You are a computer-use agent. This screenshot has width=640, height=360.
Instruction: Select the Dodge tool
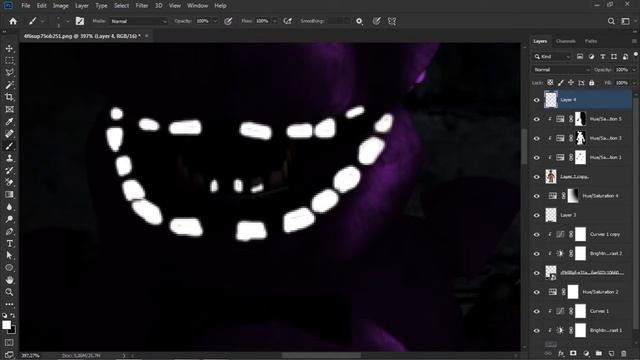point(9,219)
